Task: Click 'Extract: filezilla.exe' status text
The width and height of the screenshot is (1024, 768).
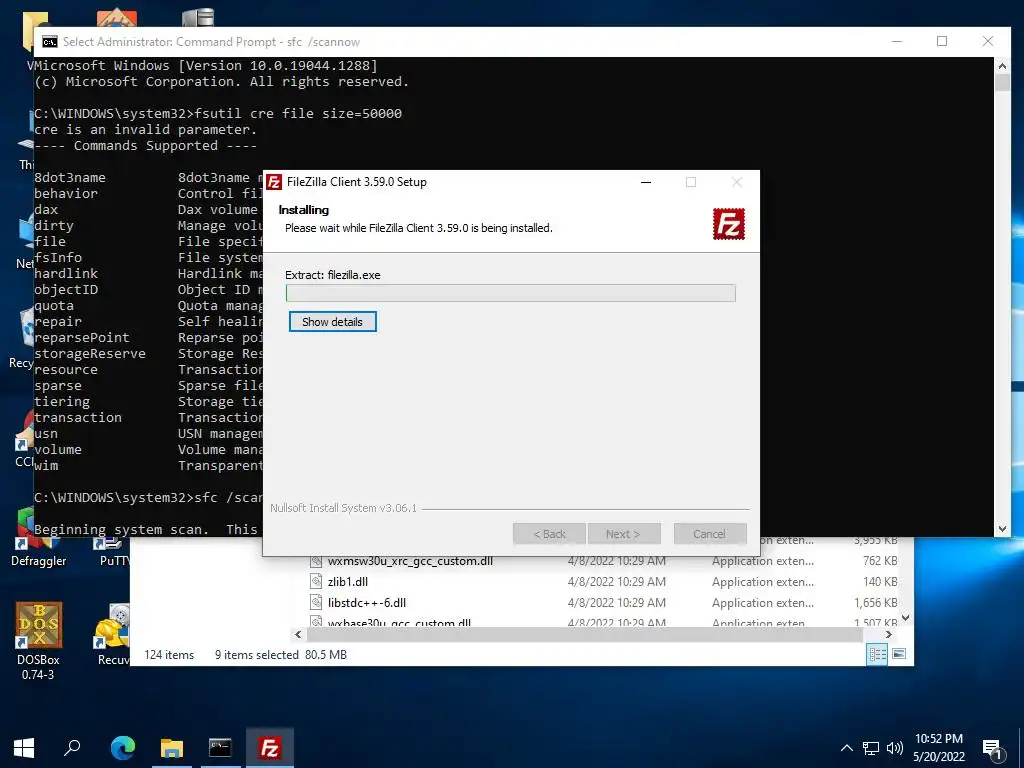Action: pyautogui.click(x=332, y=275)
